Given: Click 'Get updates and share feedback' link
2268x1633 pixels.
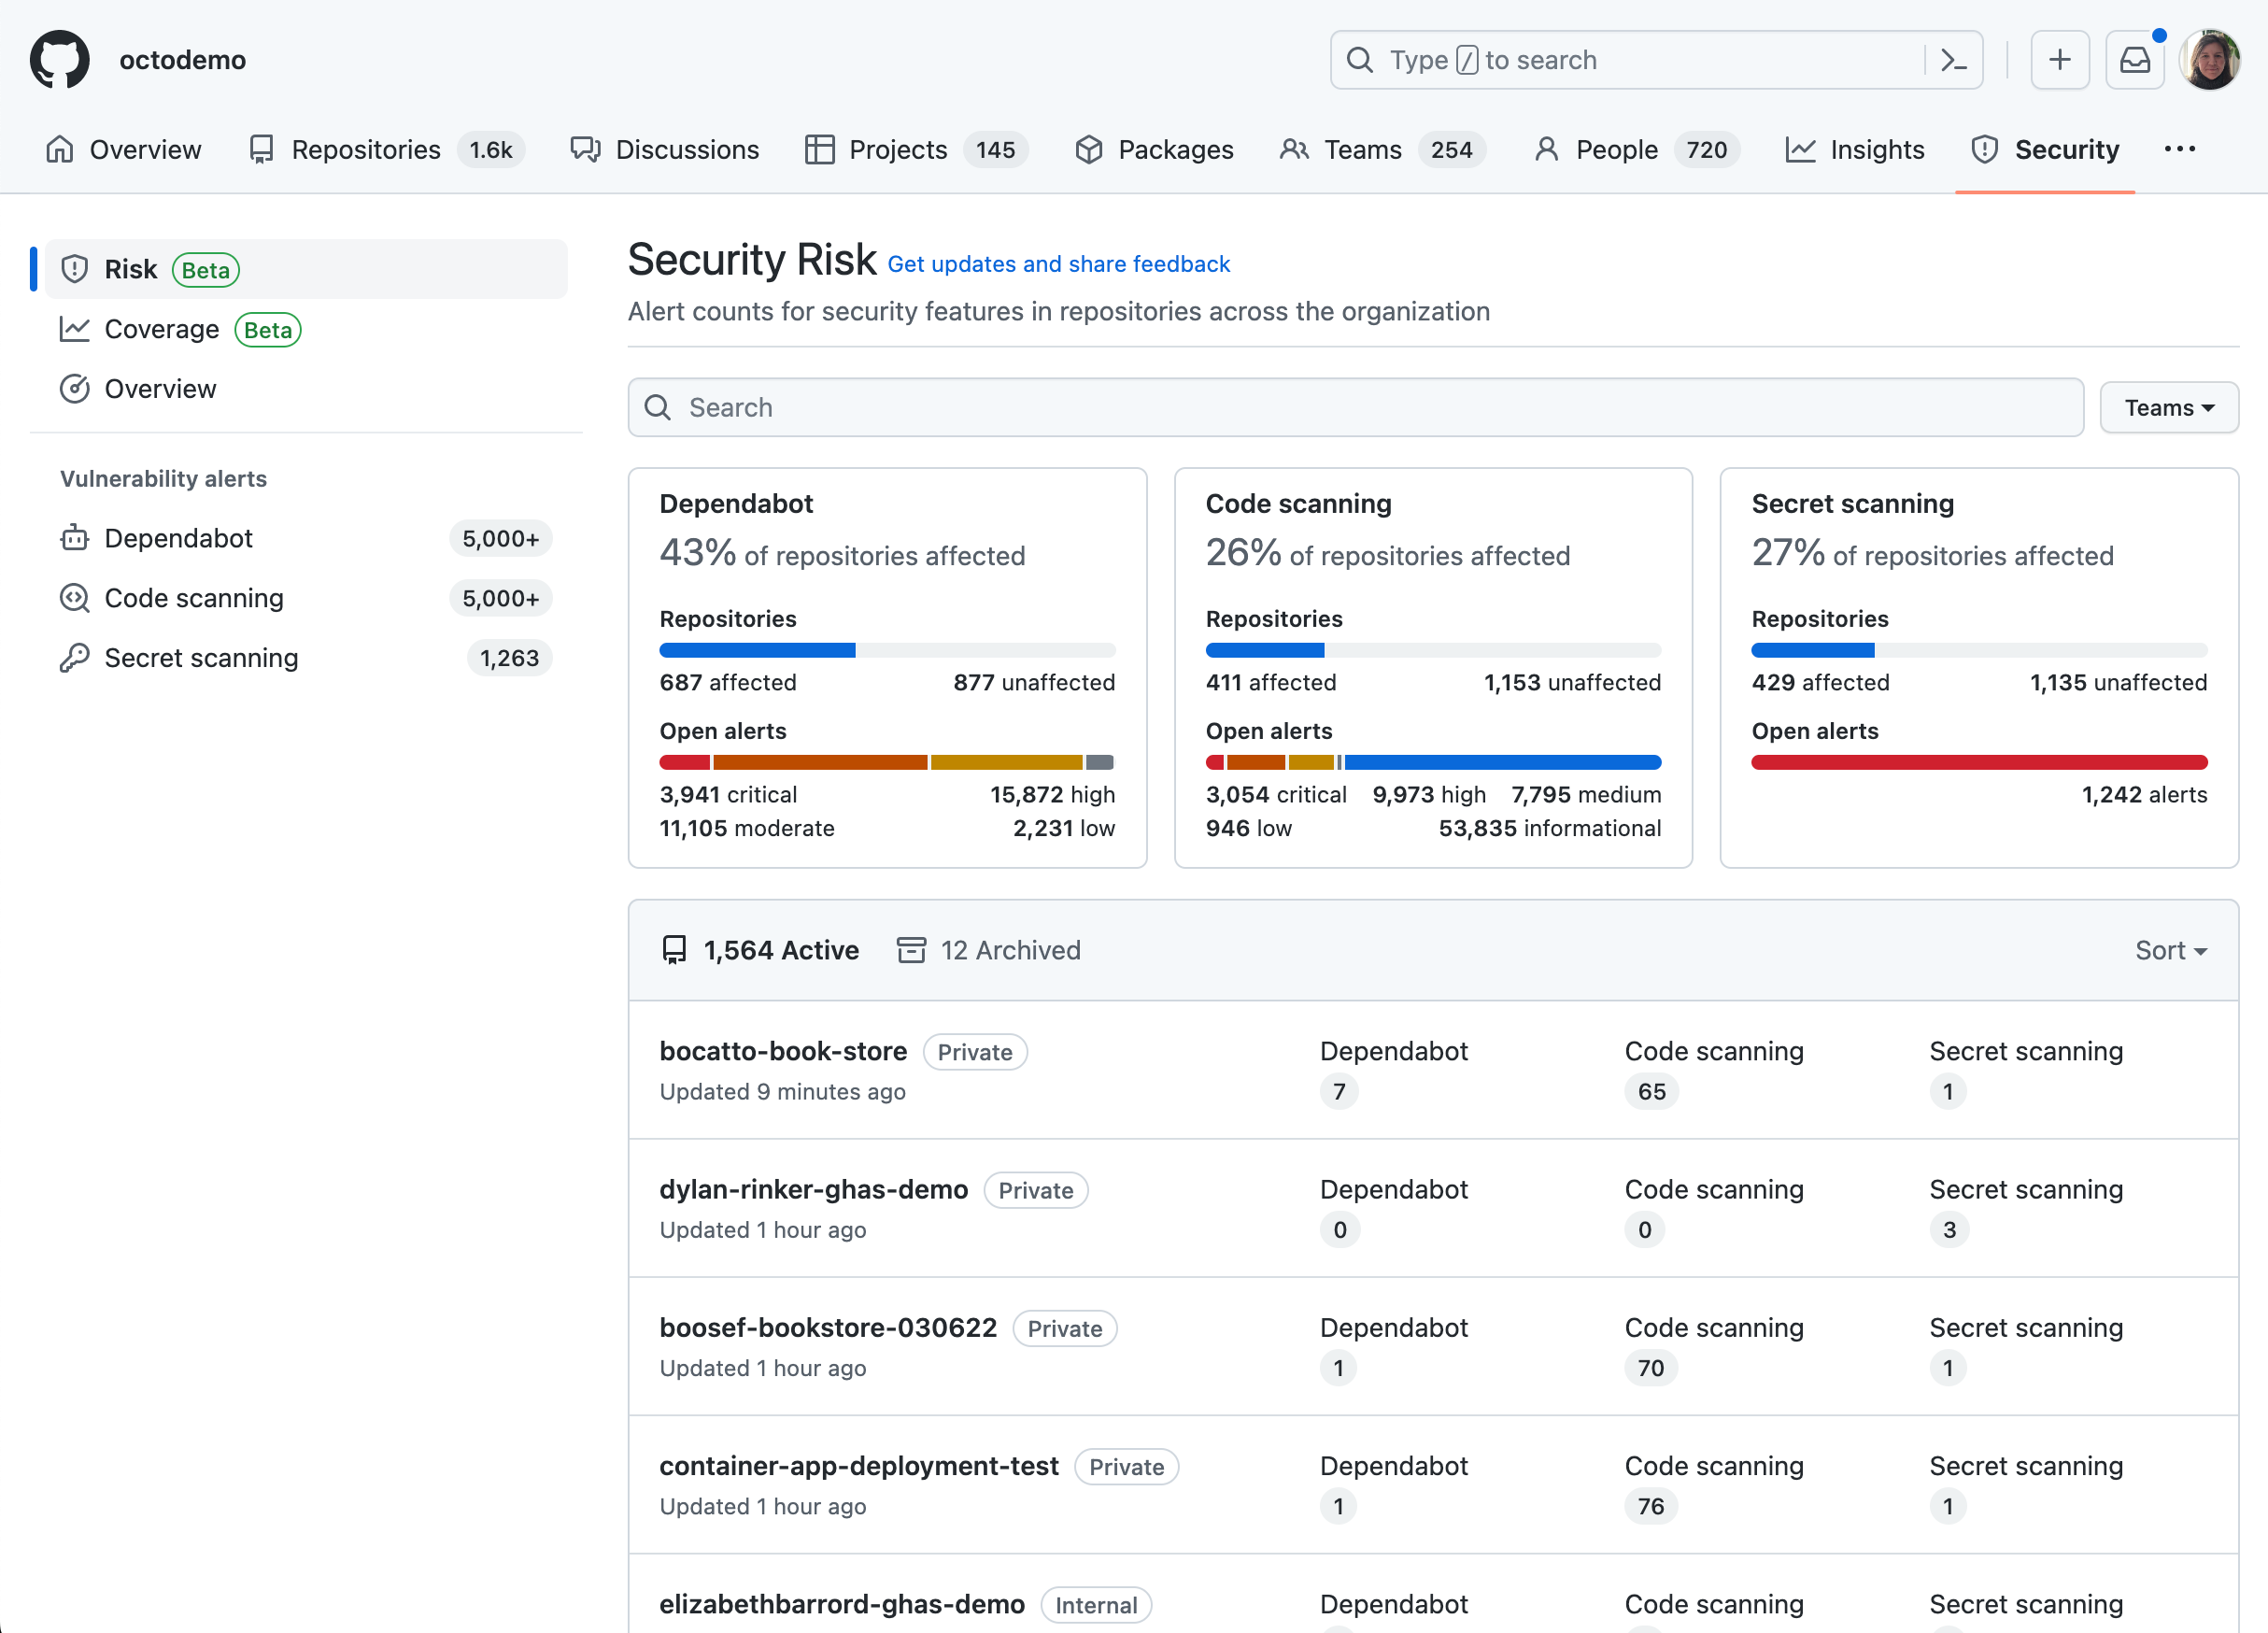Looking at the screenshot, I should click(1059, 264).
